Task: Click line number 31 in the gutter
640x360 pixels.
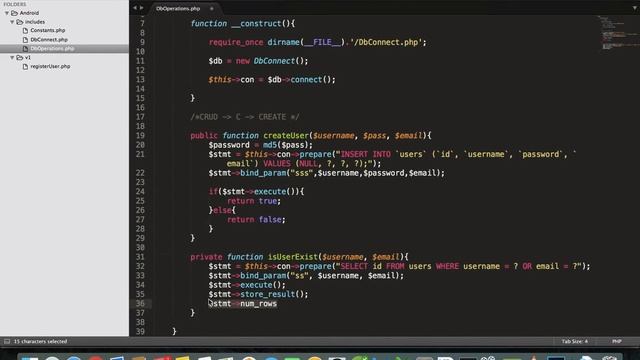Action: click(x=140, y=257)
